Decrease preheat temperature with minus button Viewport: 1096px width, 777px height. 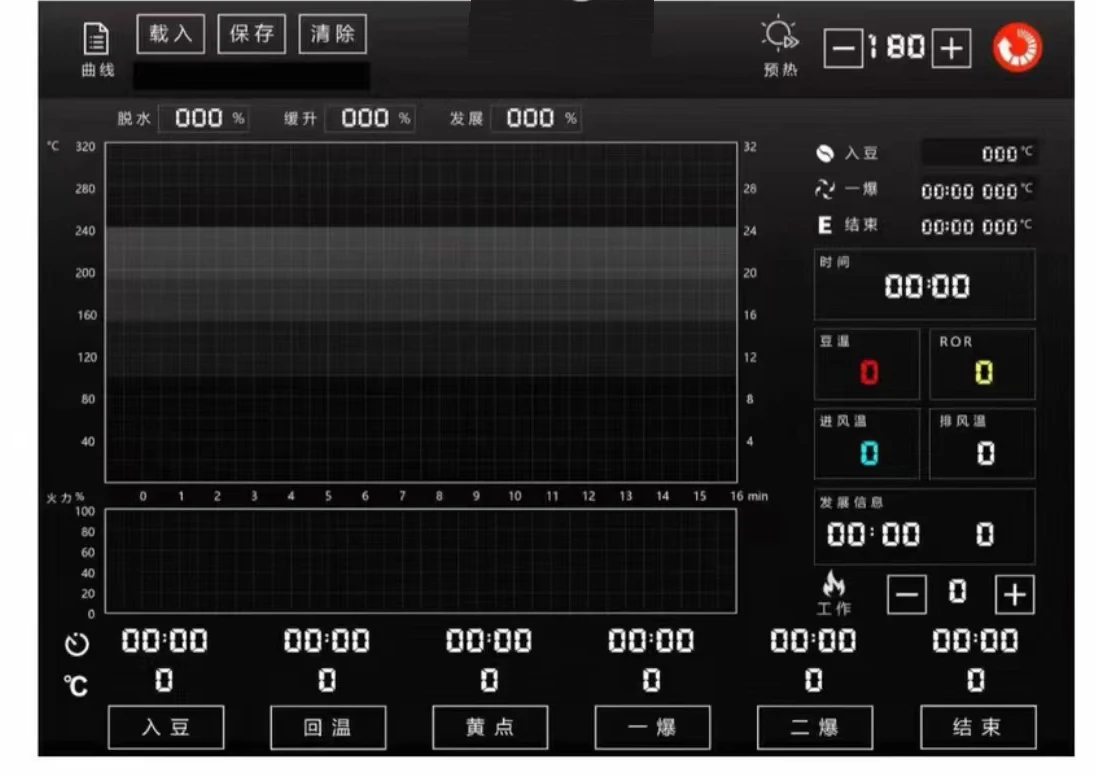[843, 48]
